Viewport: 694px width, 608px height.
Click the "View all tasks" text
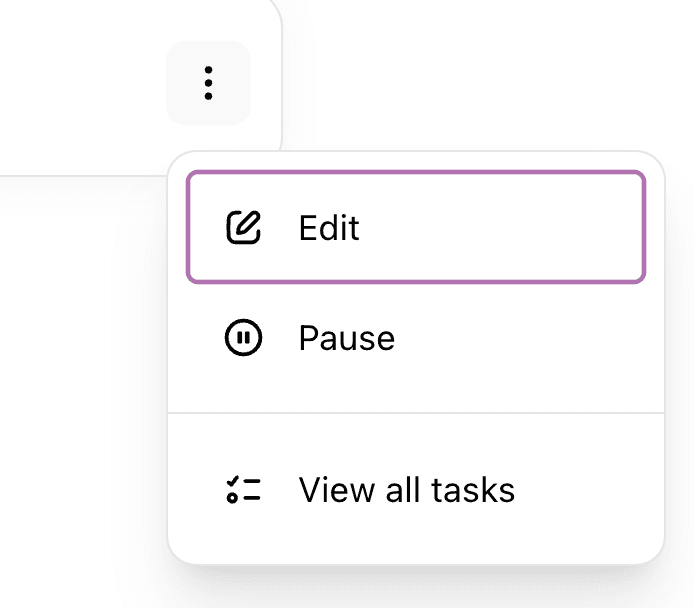[407, 490]
